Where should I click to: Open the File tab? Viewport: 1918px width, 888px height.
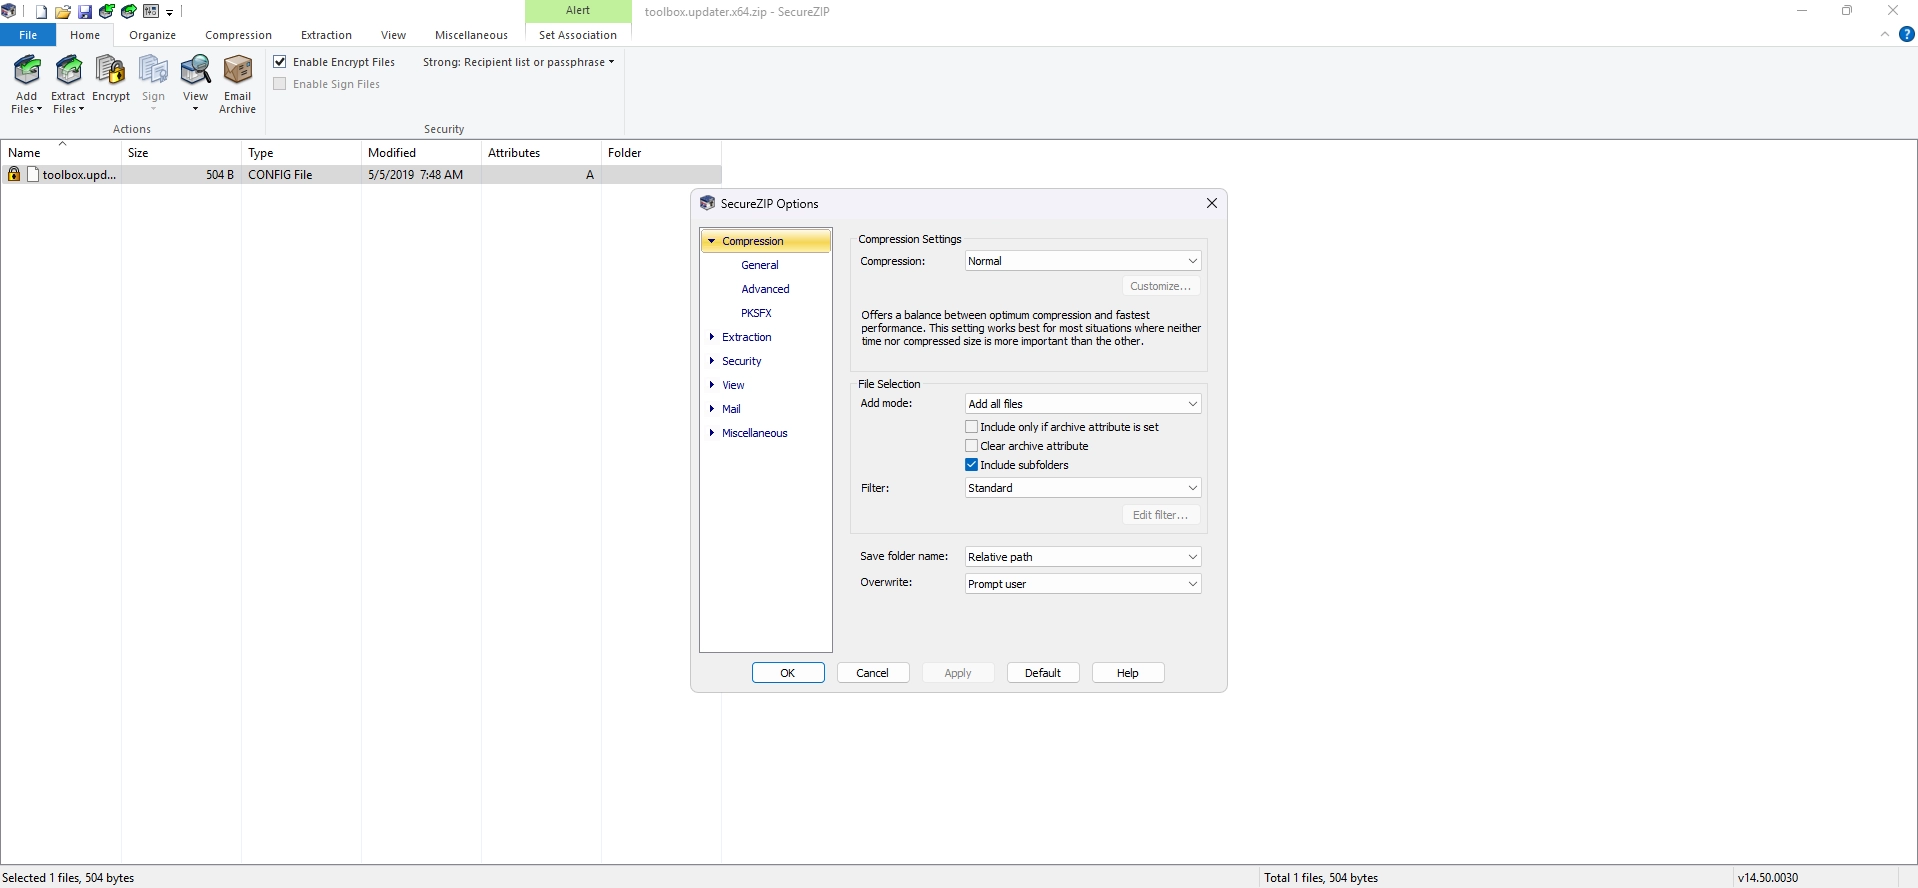coord(28,35)
